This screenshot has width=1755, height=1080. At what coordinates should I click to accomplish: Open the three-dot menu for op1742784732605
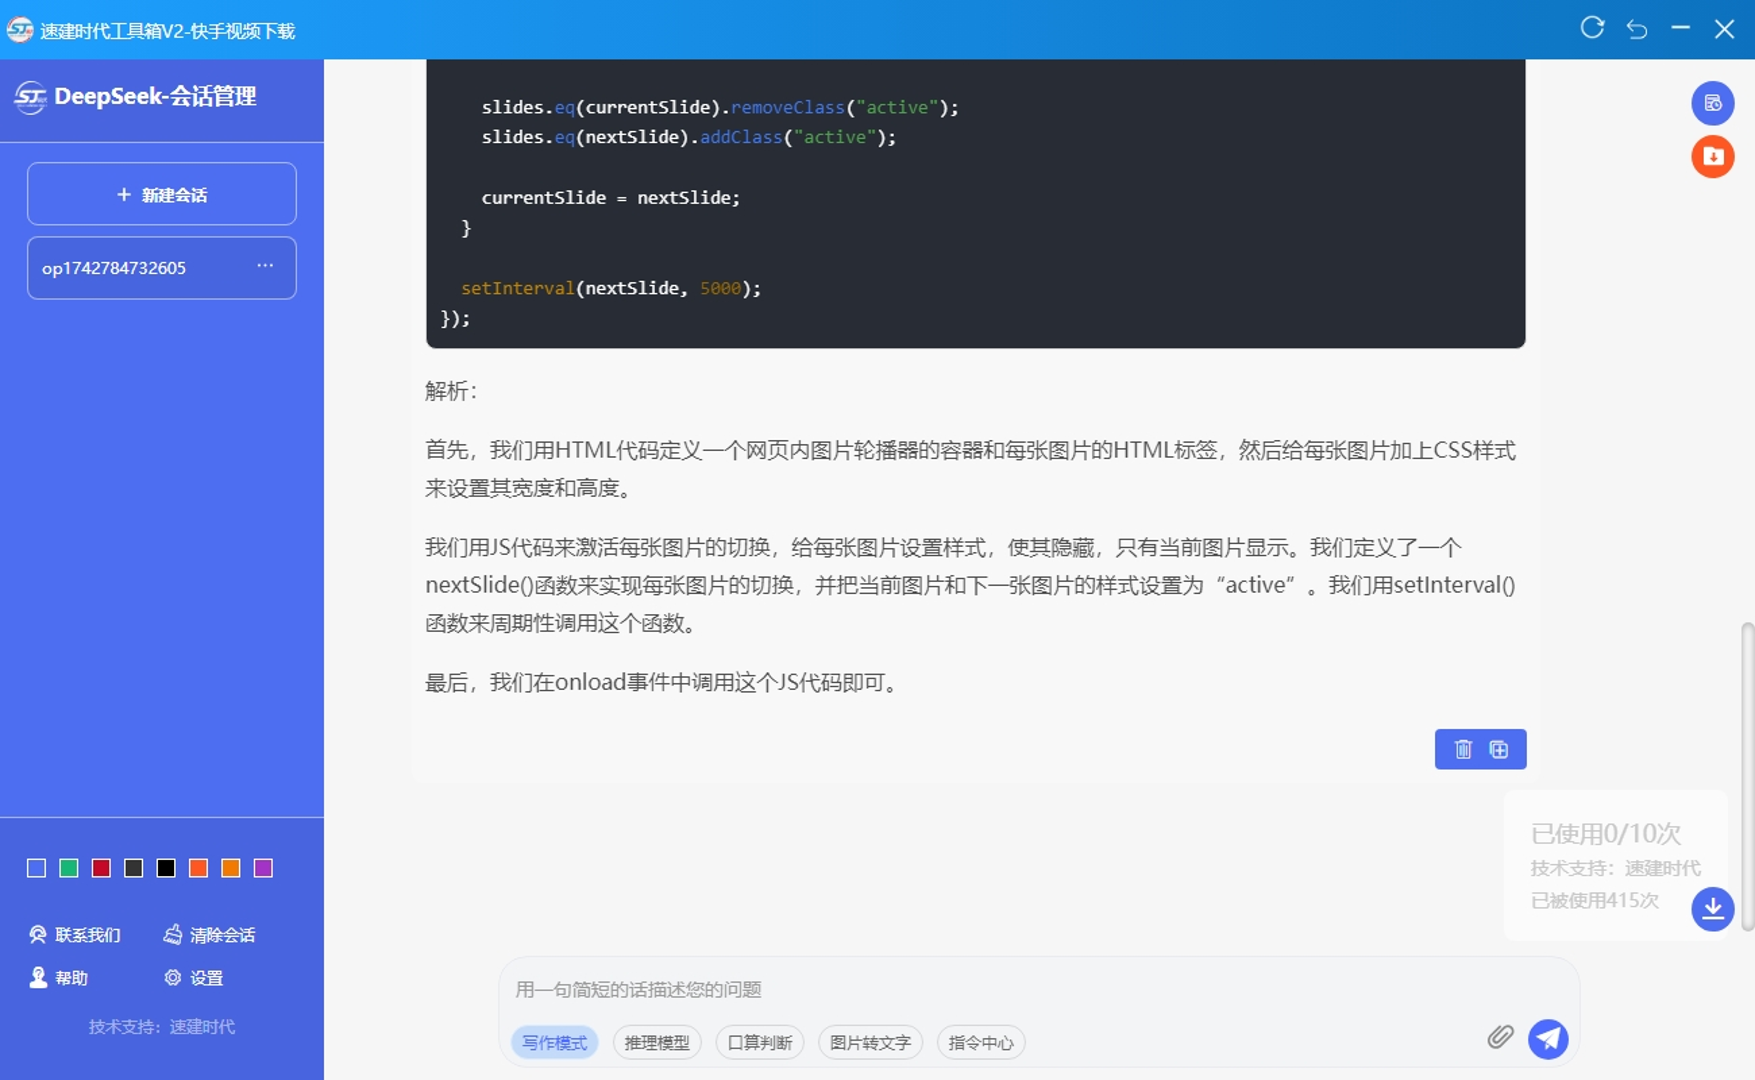click(265, 266)
